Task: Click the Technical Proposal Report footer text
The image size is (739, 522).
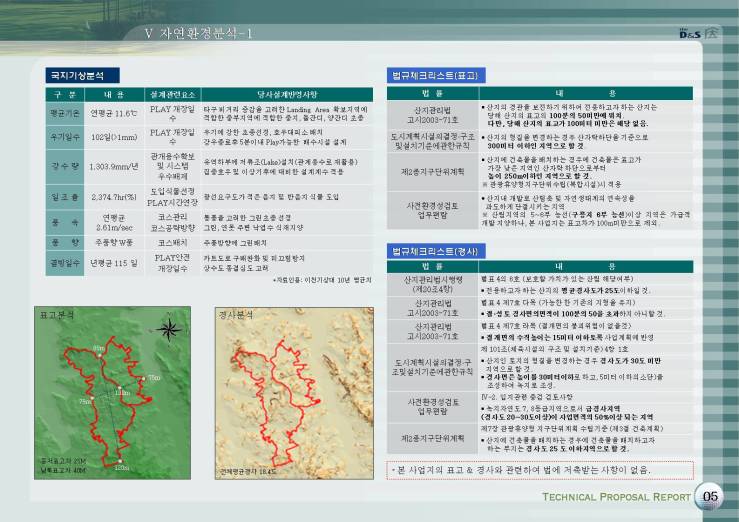Action: tap(615, 497)
